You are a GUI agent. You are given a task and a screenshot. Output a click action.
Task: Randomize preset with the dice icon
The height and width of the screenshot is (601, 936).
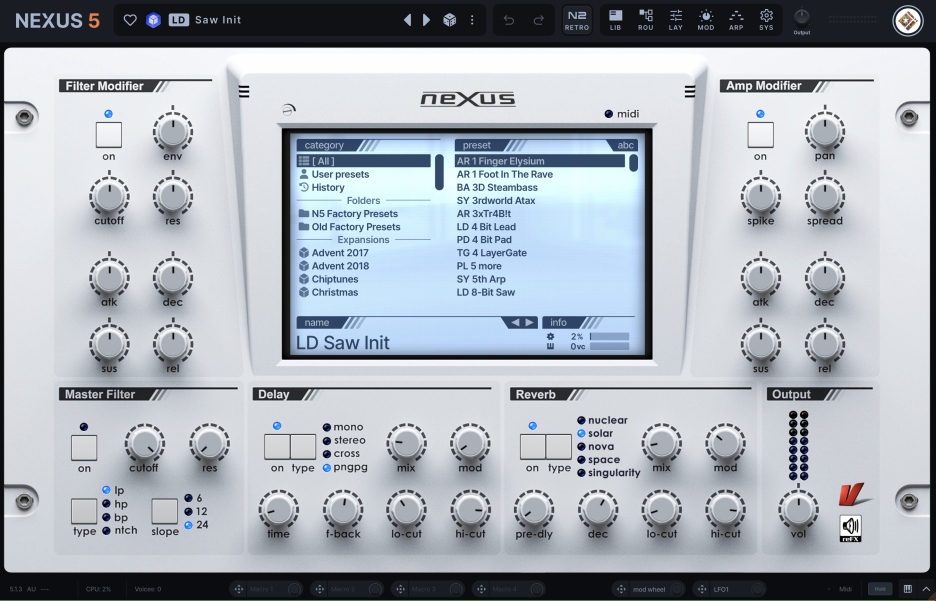[449, 20]
